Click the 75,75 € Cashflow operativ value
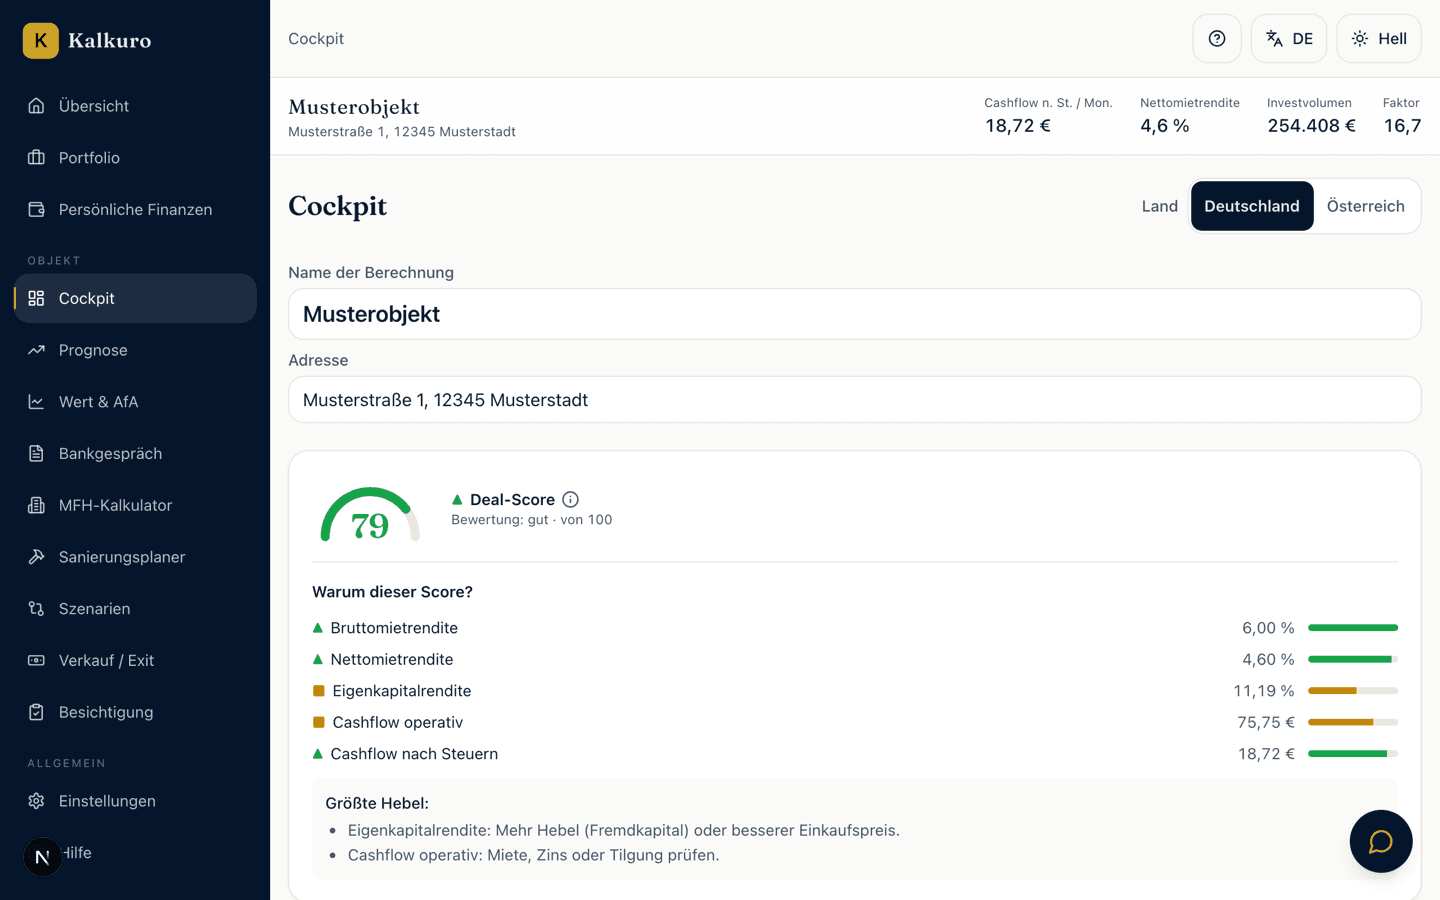Image resolution: width=1440 pixels, height=900 pixels. (1266, 722)
